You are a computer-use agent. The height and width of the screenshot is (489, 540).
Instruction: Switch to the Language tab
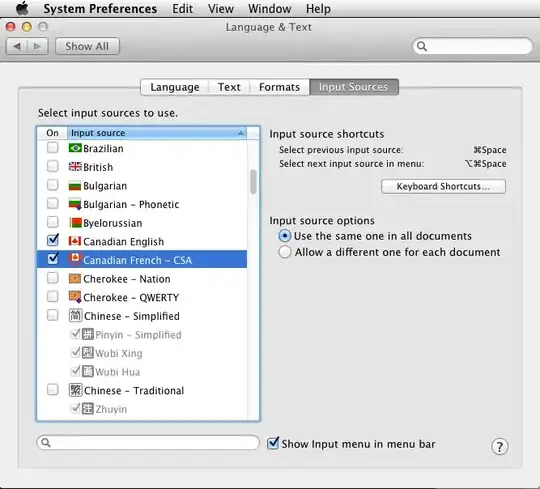tap(175, 87)
